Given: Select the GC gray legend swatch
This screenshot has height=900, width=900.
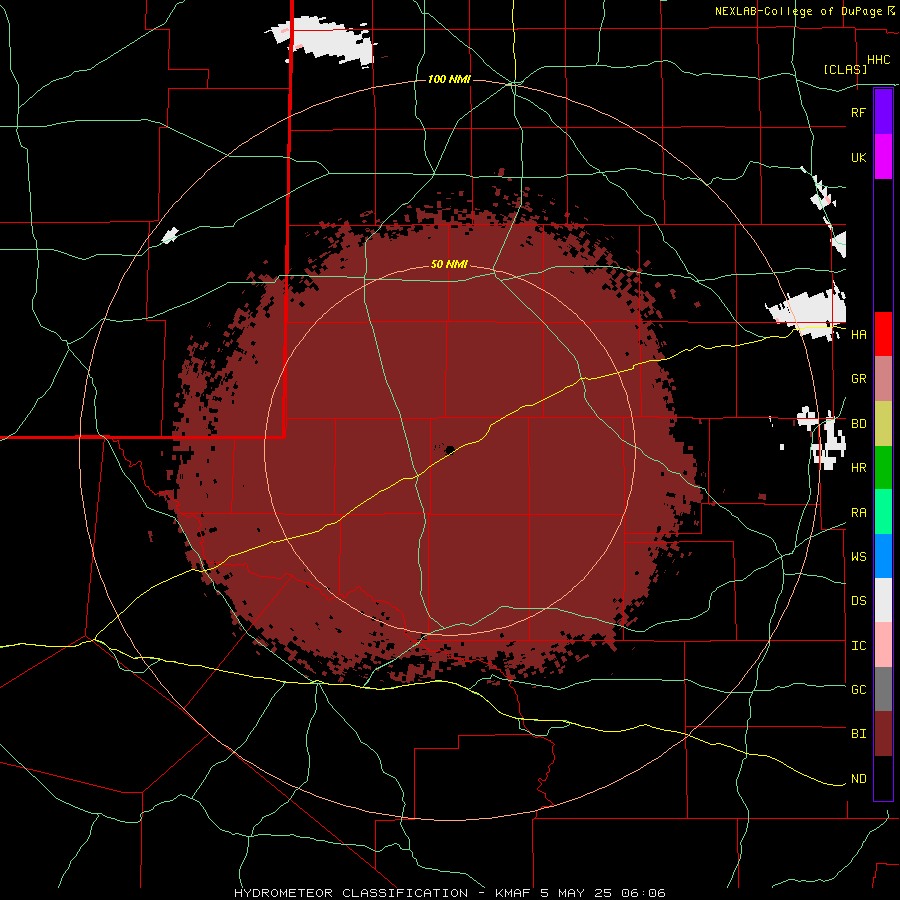Looking at the screenshot, I should [883, 689].
